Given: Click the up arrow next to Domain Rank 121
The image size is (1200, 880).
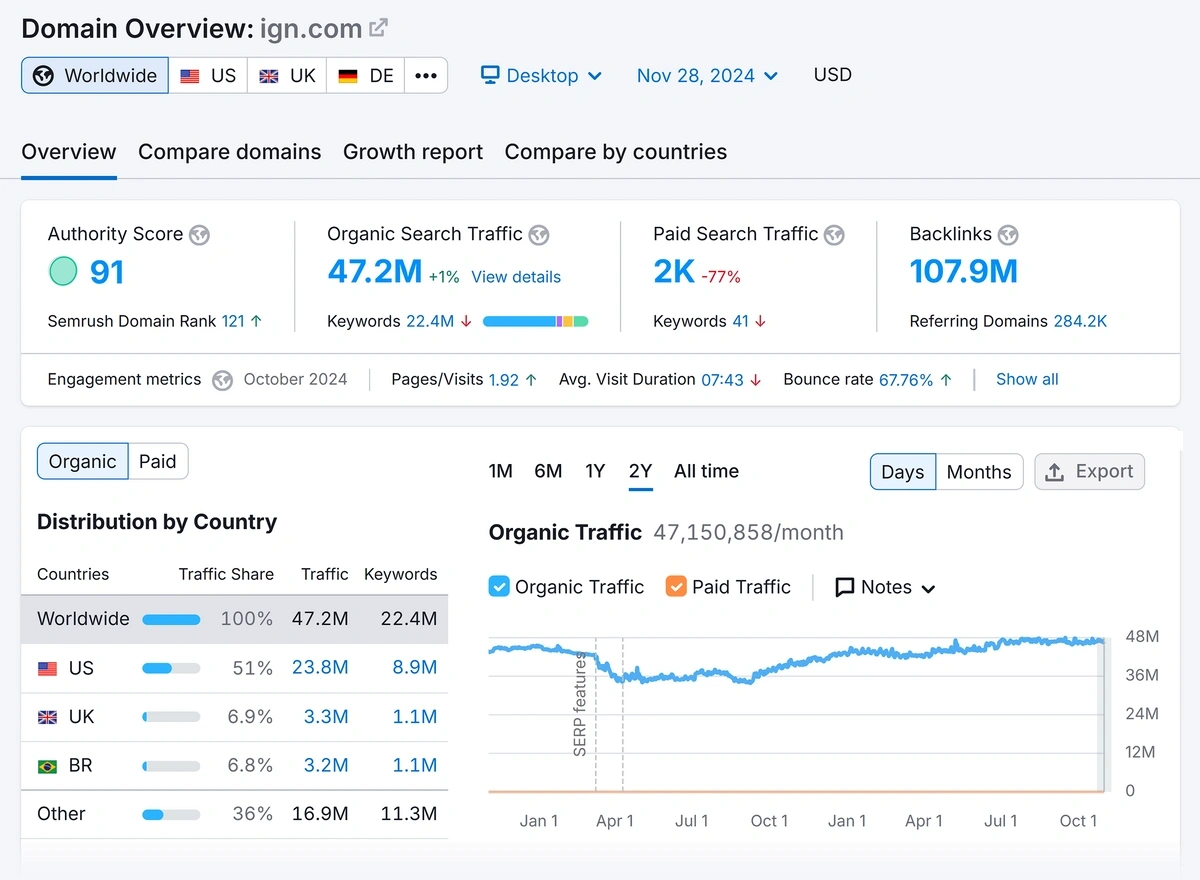Looking at the screenshot, I should pyautogui.click(x=256, y=321).
